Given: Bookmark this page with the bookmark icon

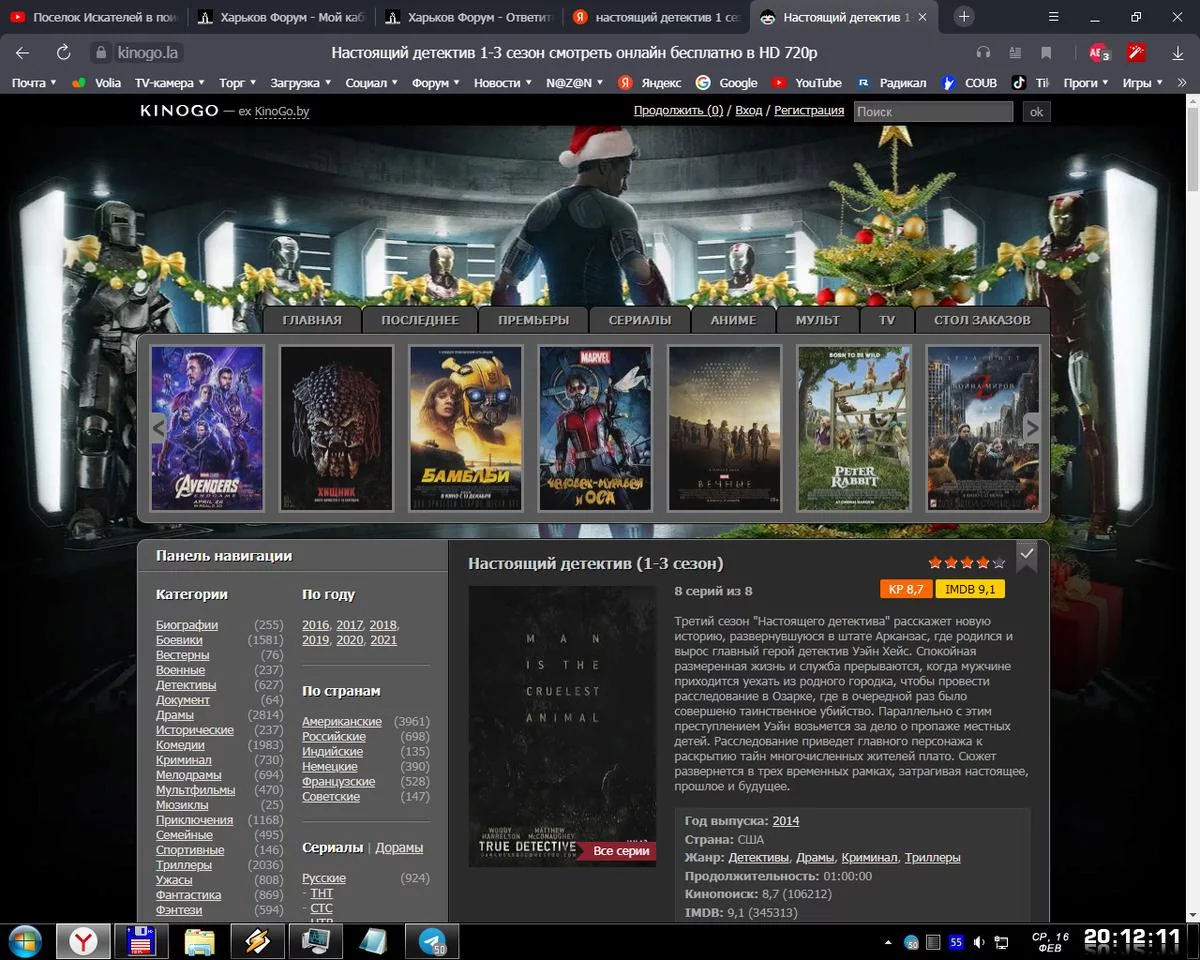Looking at the screenshot, I should pos(1046,53).
